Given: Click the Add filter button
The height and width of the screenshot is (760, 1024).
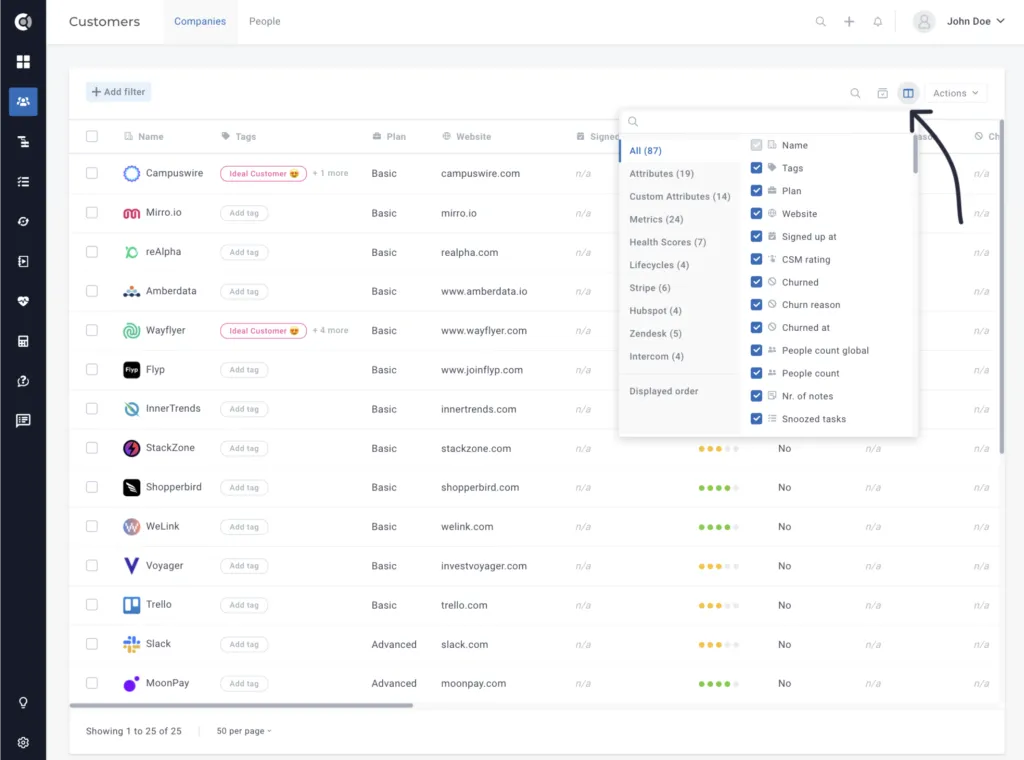Looking at the screenshot, I should (119, 92).
